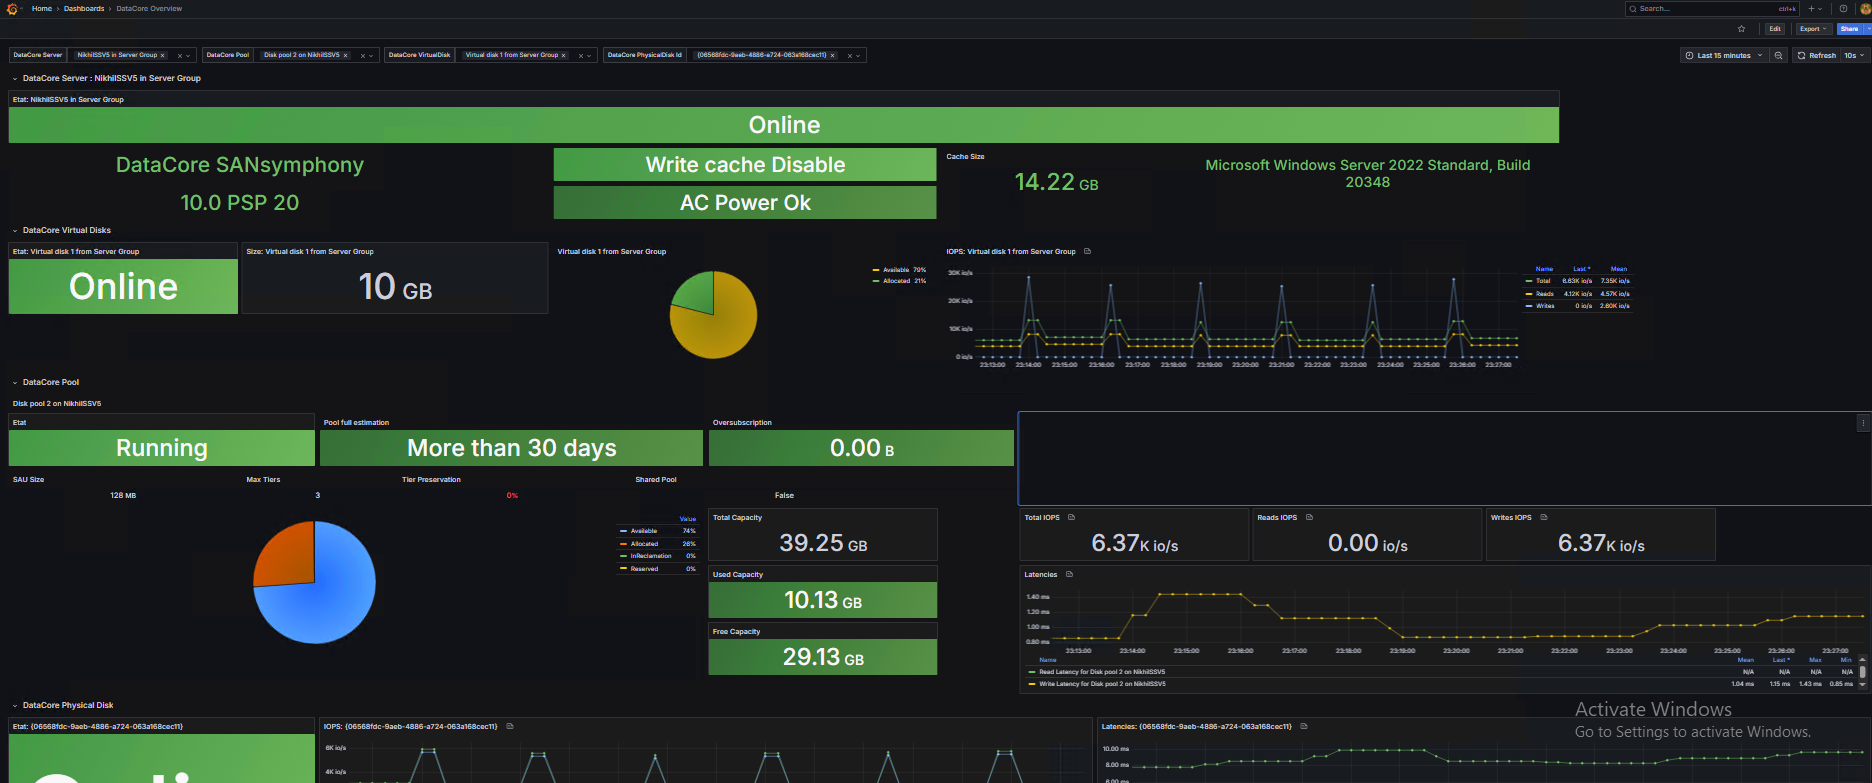Click the refresh dashboard icon
The image size is (1872, 783).
pos(1801,56)
